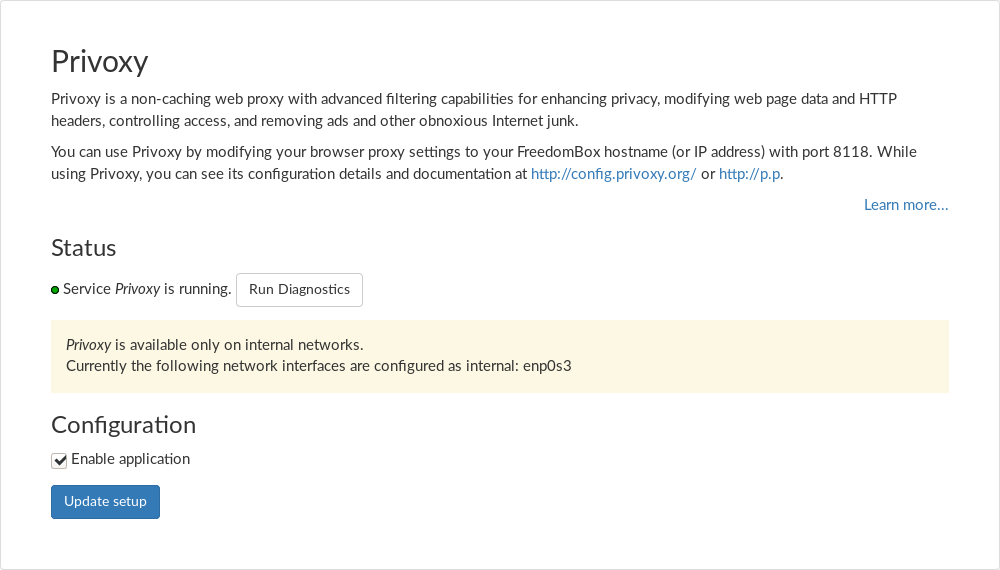The image size is (1000, 570).
Task: Open the Learn more... link
Action: [x=906, y=205]
